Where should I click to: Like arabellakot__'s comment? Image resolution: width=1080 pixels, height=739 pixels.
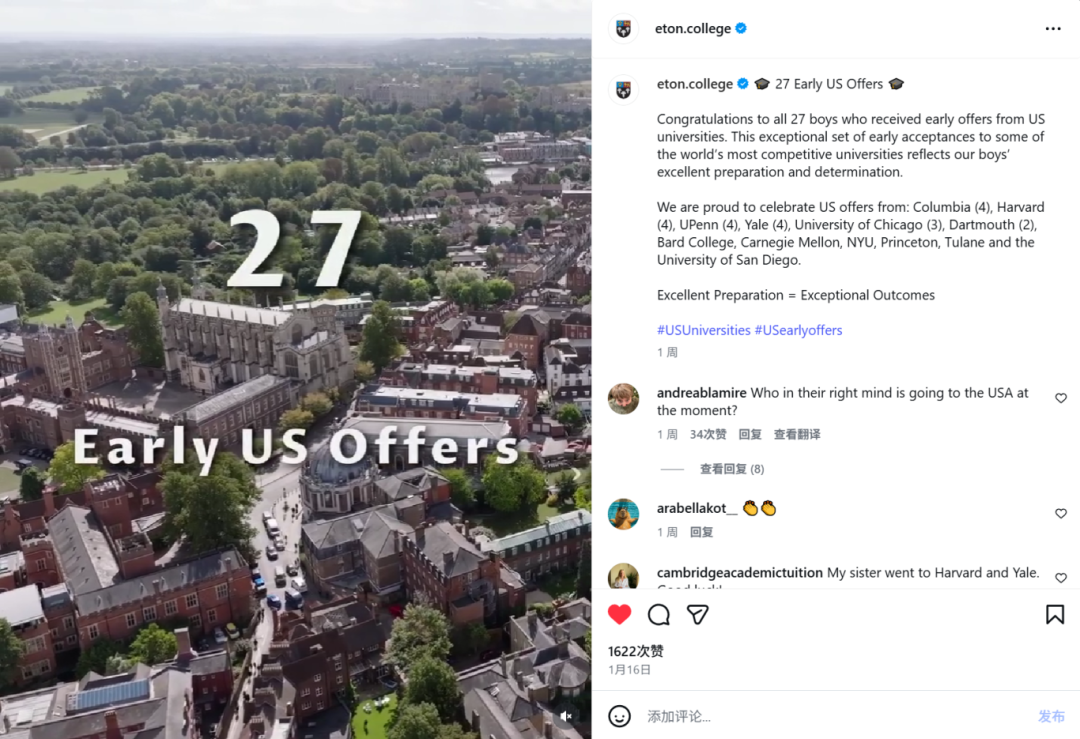1061,513
